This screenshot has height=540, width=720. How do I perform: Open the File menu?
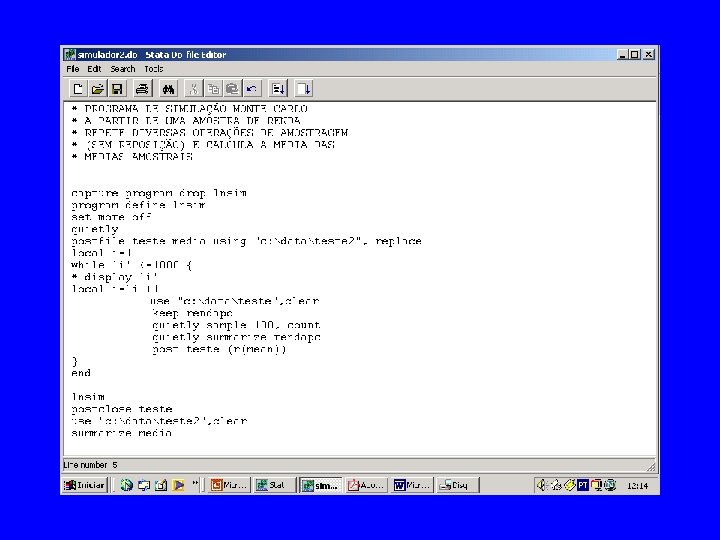pyautogui.click(x=73, y=69)
